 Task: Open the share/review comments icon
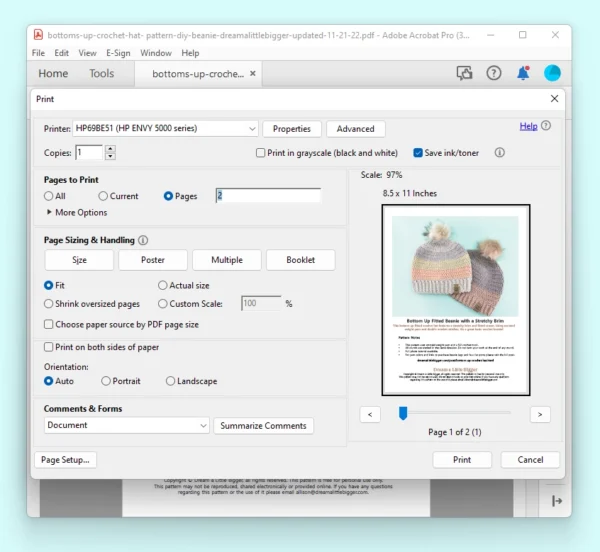464,73
